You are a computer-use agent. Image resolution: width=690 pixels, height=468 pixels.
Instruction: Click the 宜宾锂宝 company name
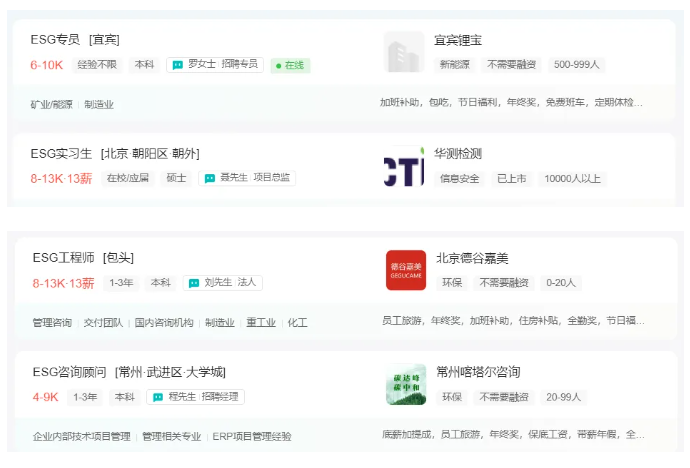(x=458, y=40)
